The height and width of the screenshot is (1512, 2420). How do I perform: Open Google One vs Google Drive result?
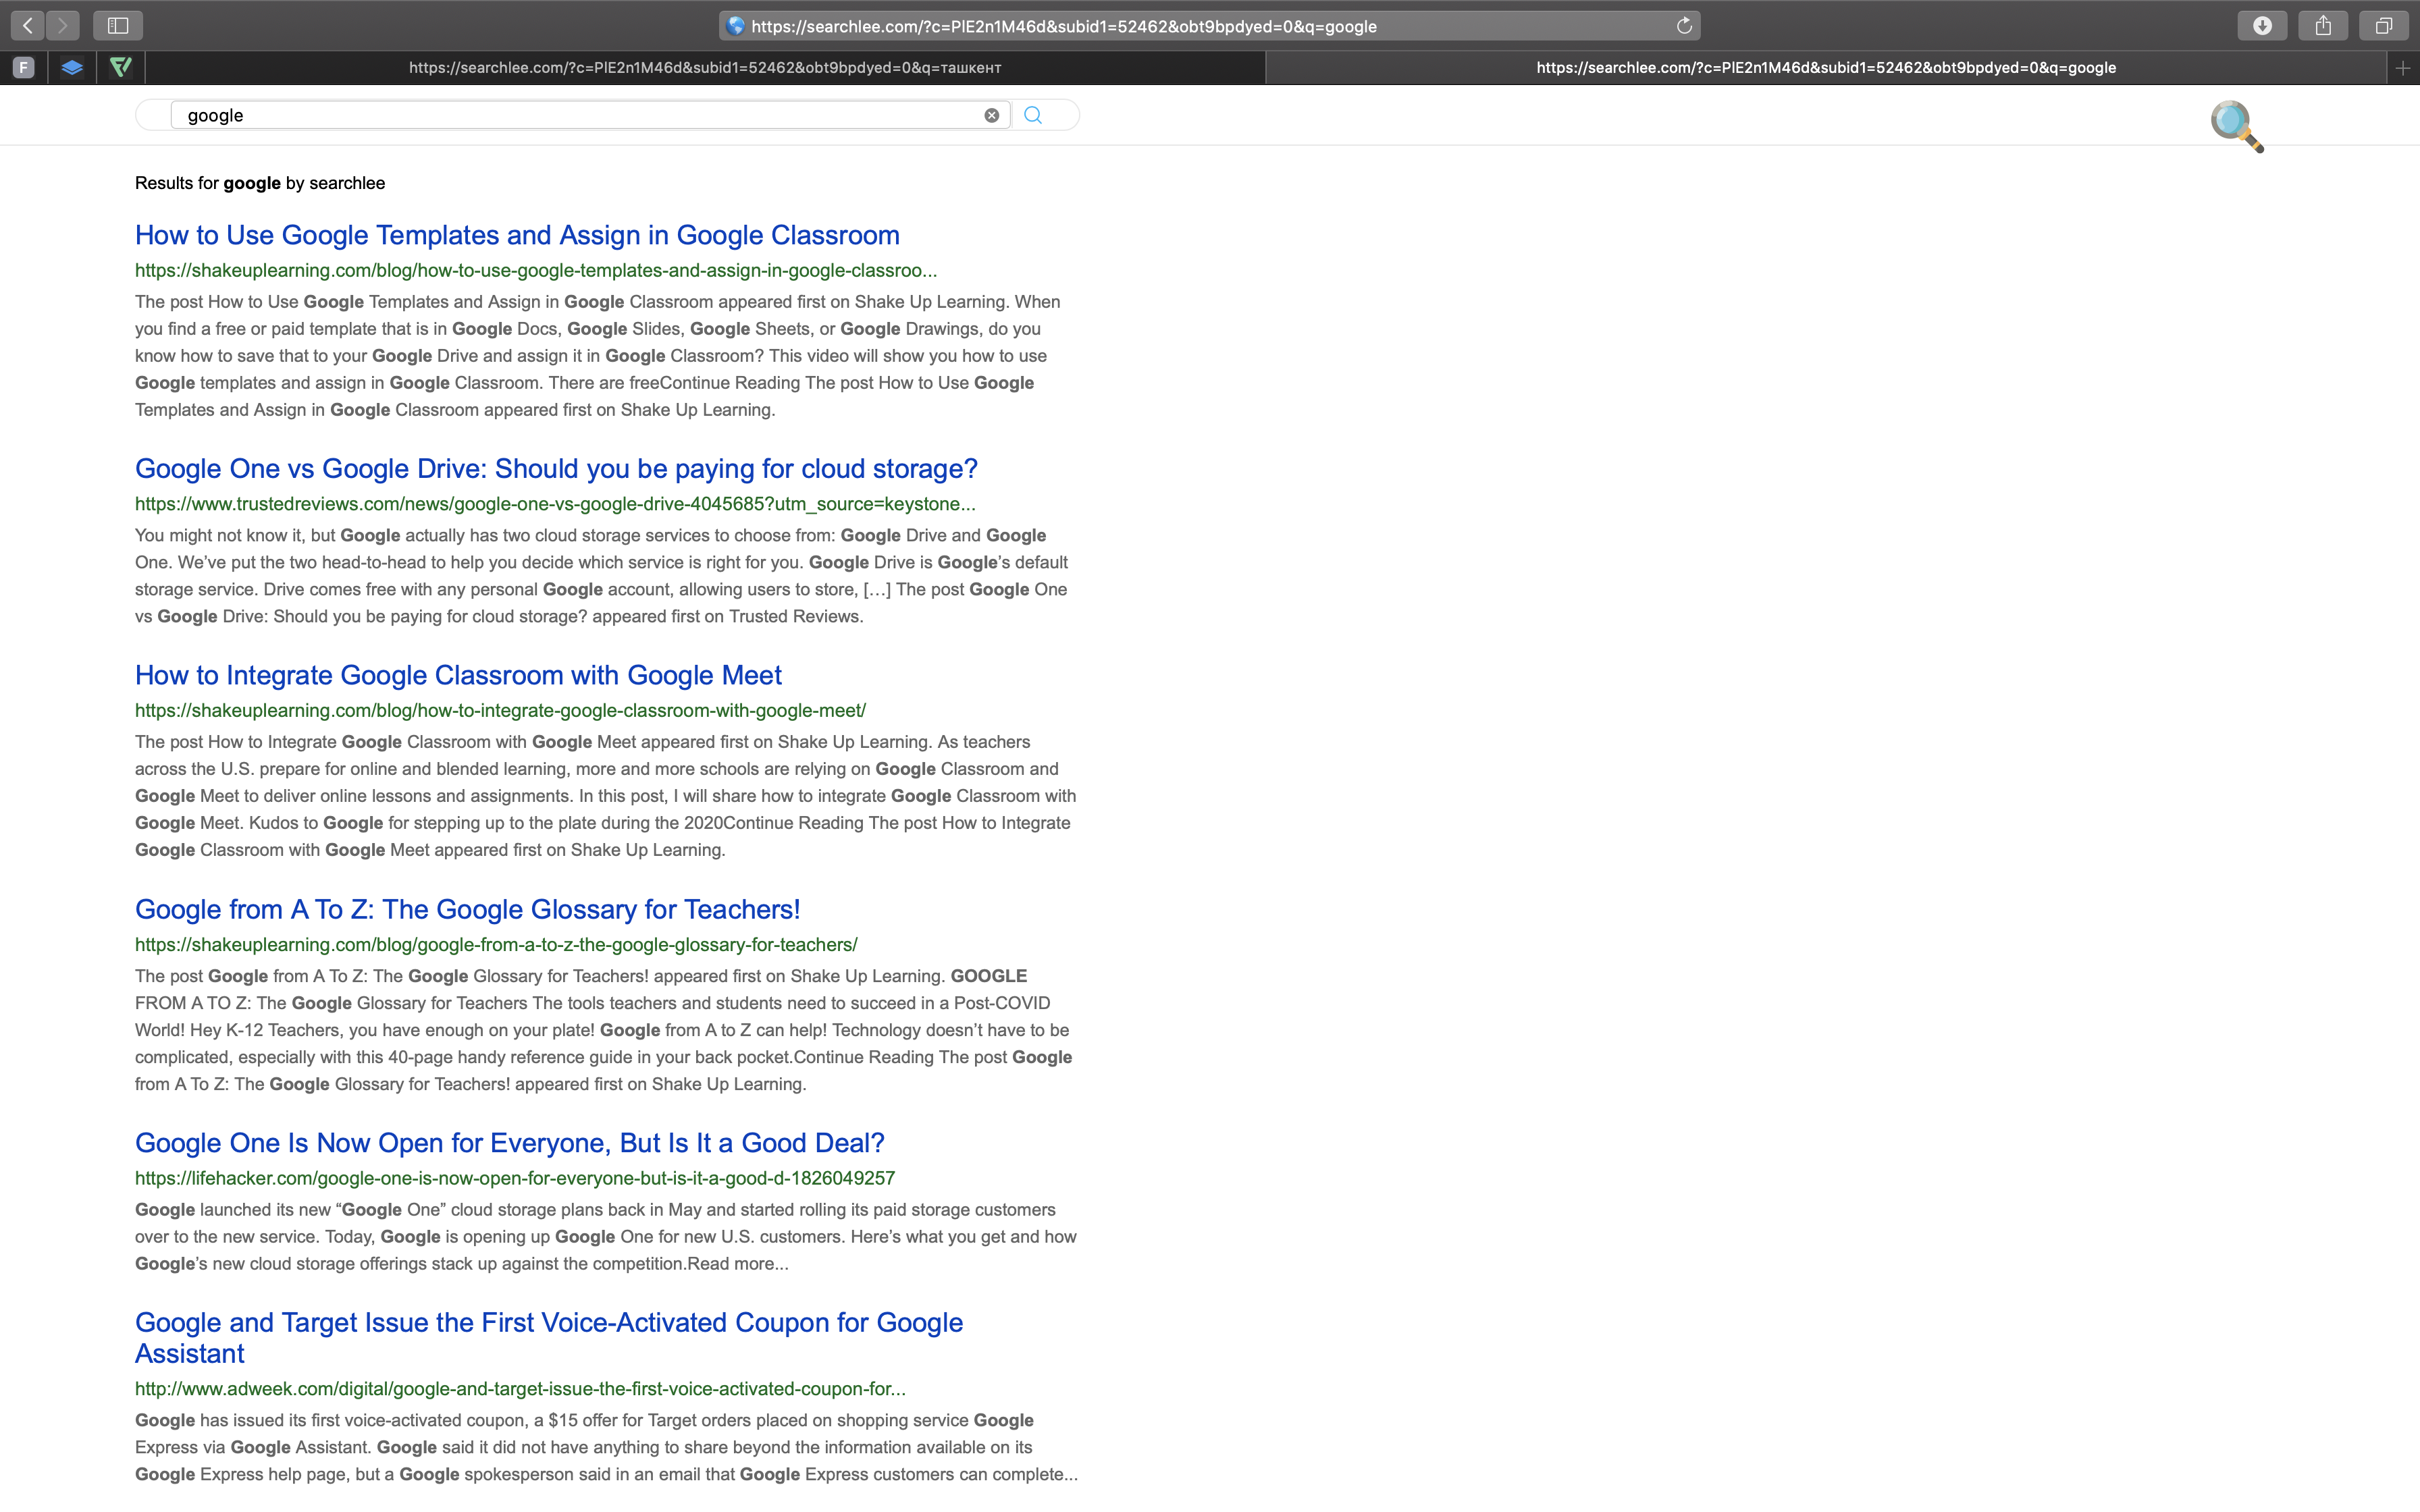[x=556, y=468]
